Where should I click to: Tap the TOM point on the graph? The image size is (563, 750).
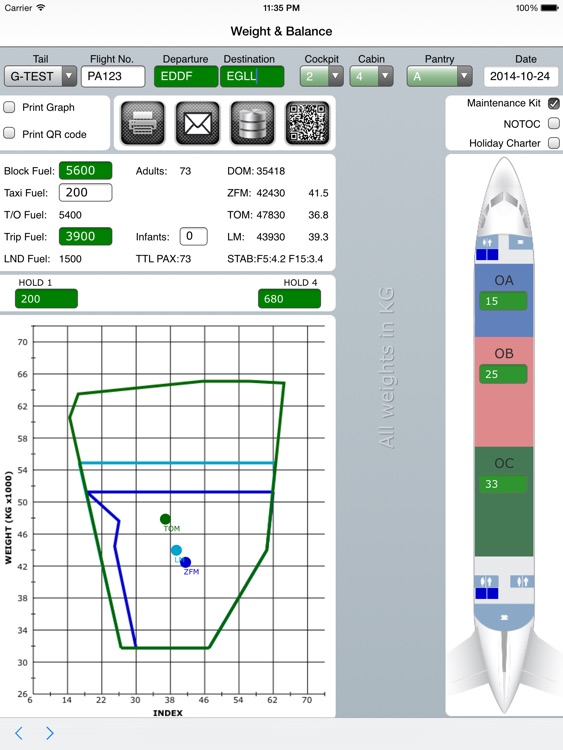(x=165, y=519)
